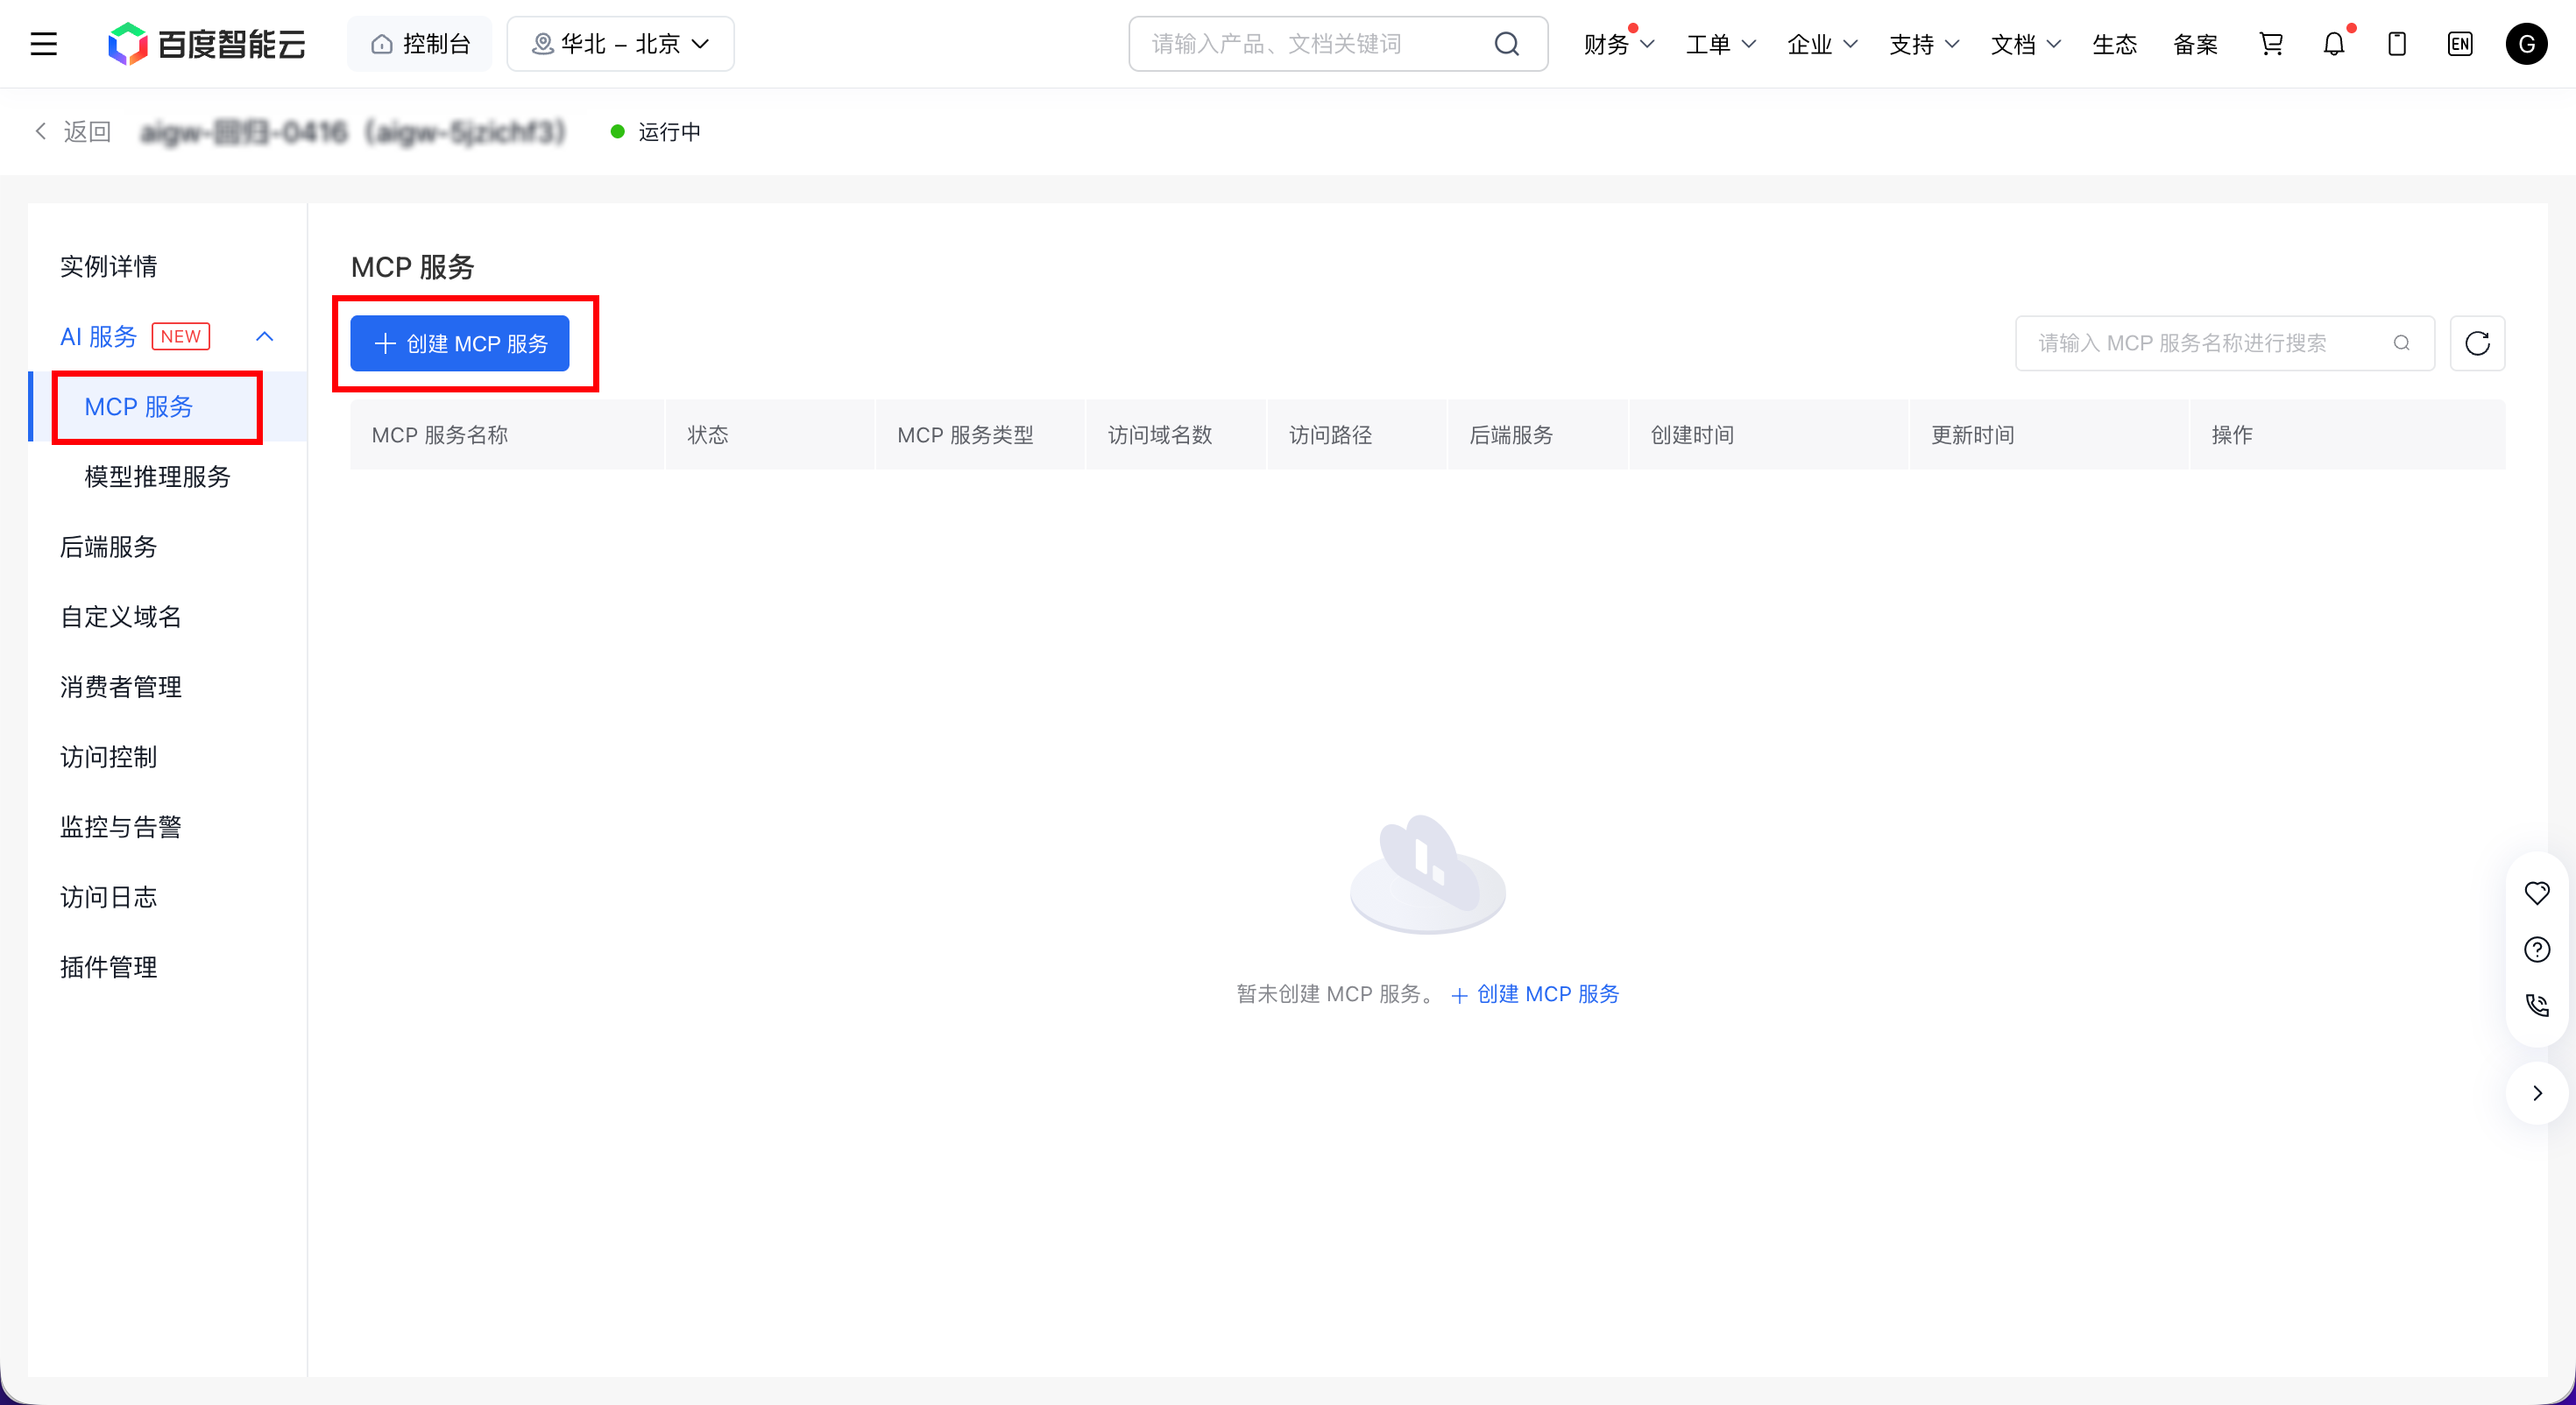Expand the 支持 menu
The image size is (2576, 1405).
(x=1923, y=45)
